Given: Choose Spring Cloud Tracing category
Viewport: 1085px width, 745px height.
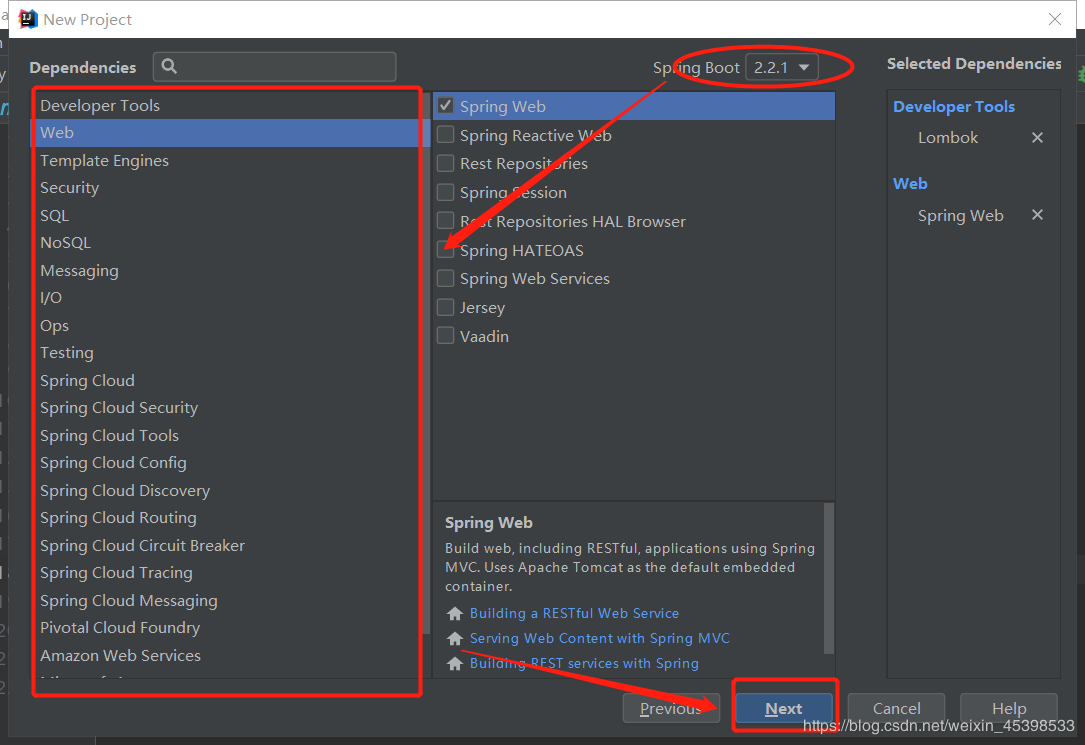Looking at the screenshot, I should [x=227, y=572].
